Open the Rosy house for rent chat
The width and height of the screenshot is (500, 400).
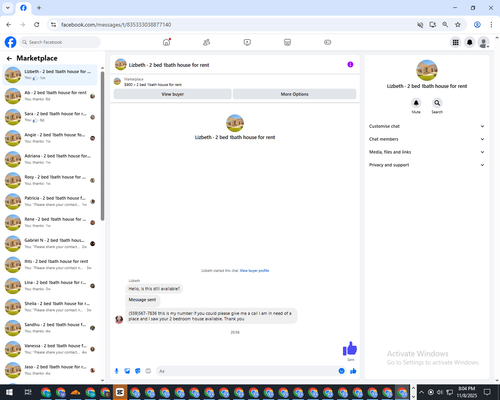pyautogui.click(x=50, y=180)
